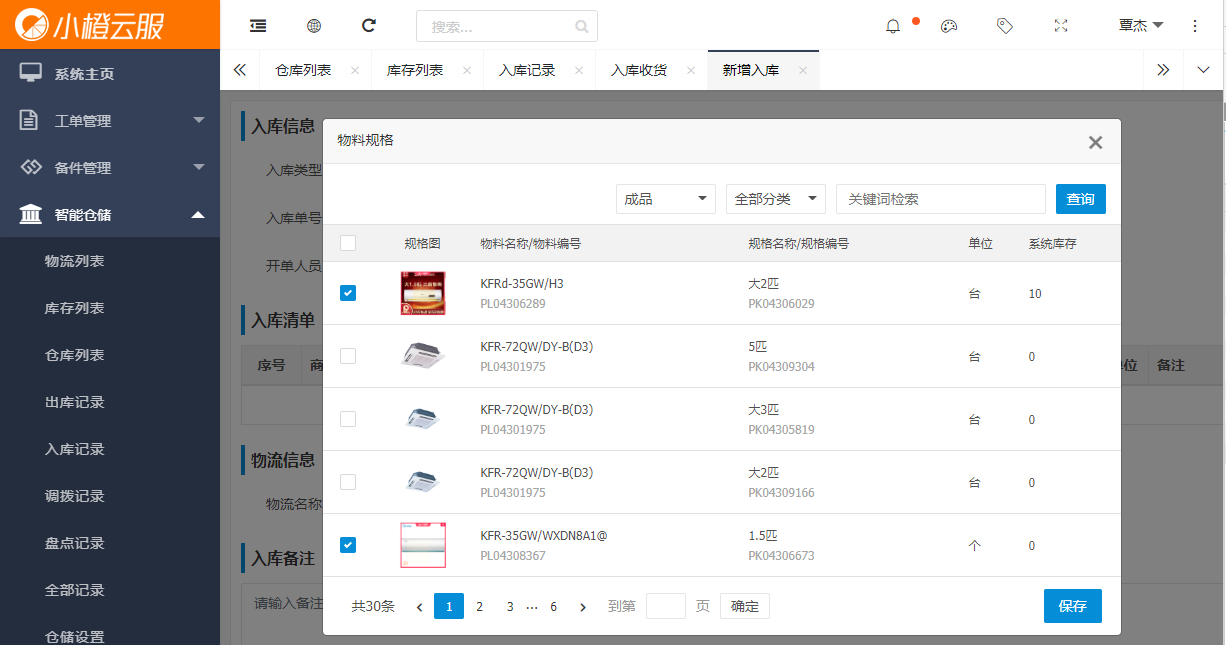The height and width of the screenshot is (645, 1226).
Task: Click the sidebar collapse menu icon
Action: click(x=258, y=26)
